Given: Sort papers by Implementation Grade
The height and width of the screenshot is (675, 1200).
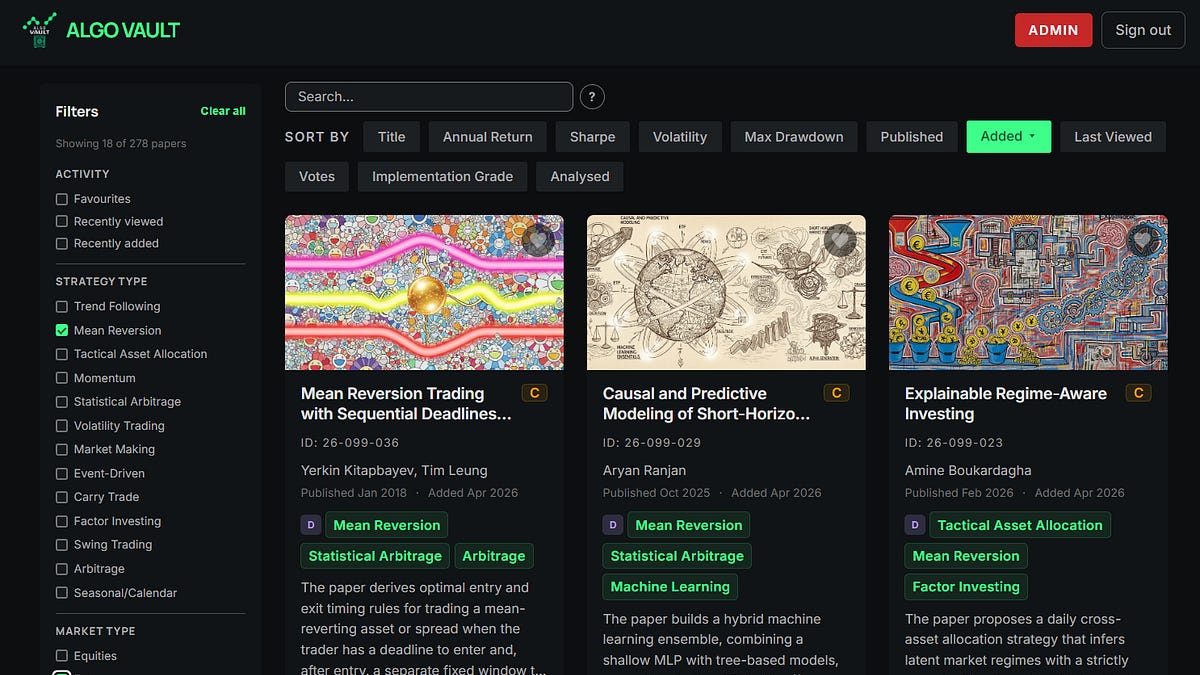Looking at the screenshot, I should (443, 176).
